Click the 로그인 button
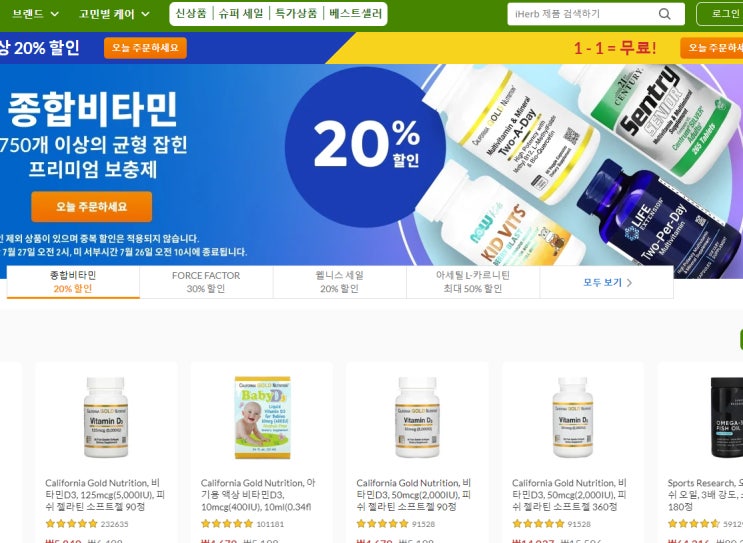 [x=724, y=14]
